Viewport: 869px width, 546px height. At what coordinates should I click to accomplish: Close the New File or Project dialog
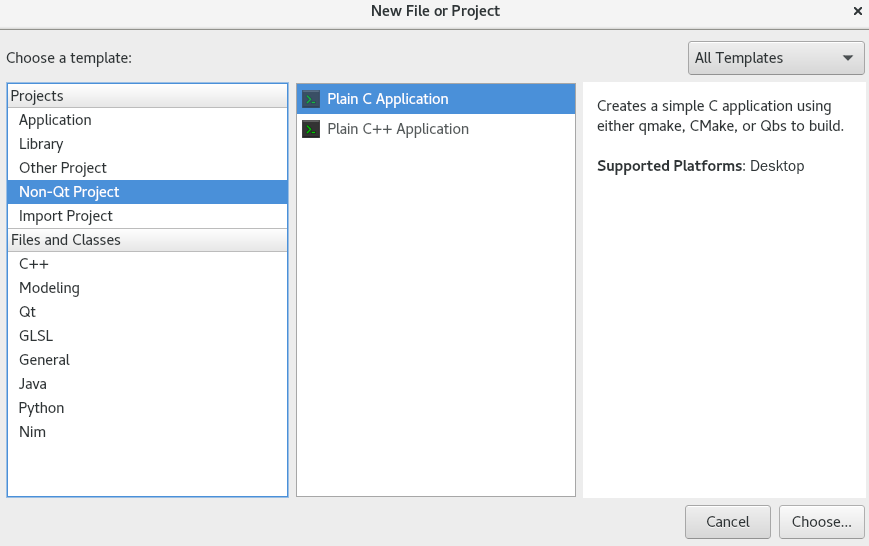(x=857, y=11)
